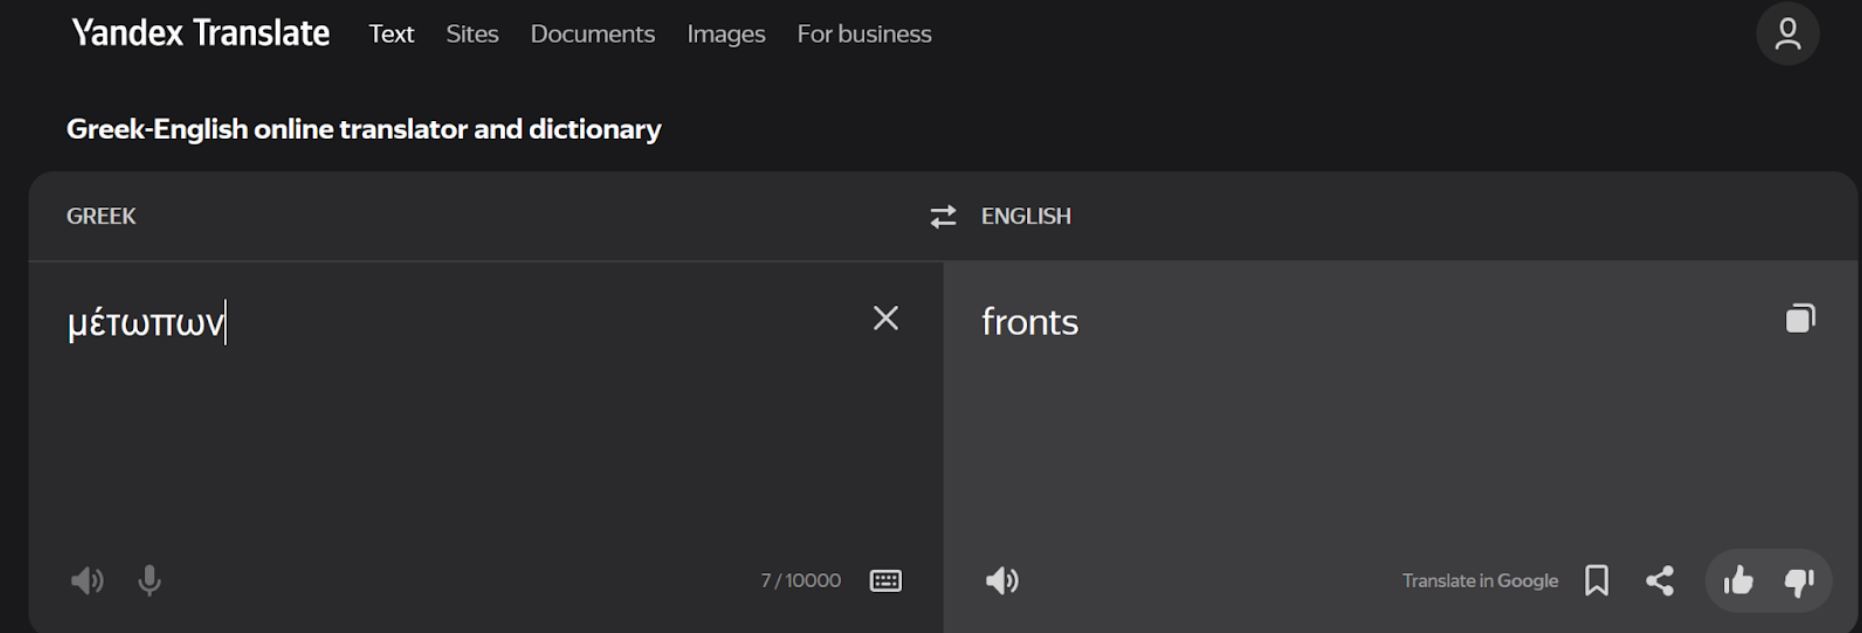The width and height of the screenshot is (1862, 633).
Task: Open the ENGLISH target language selector
Action: [1025, 216]
